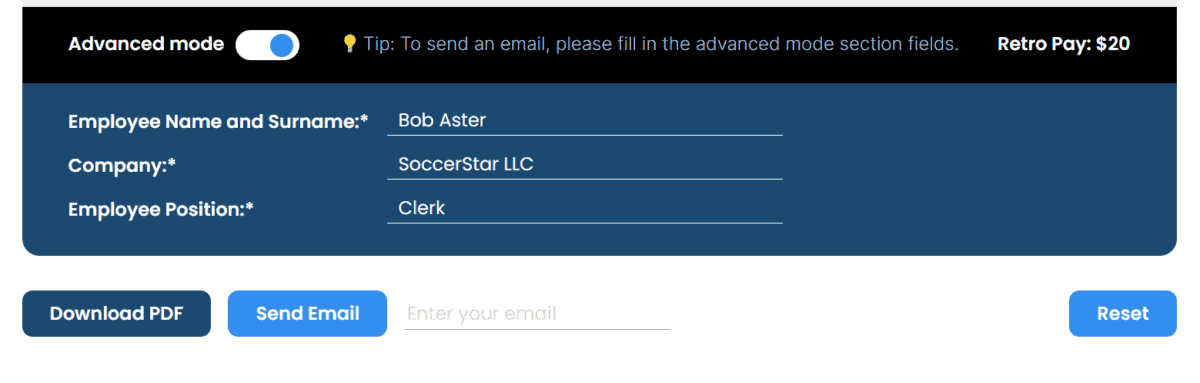Click the Advanced mode label text
1200x383 pixels.
coord(146,44)
